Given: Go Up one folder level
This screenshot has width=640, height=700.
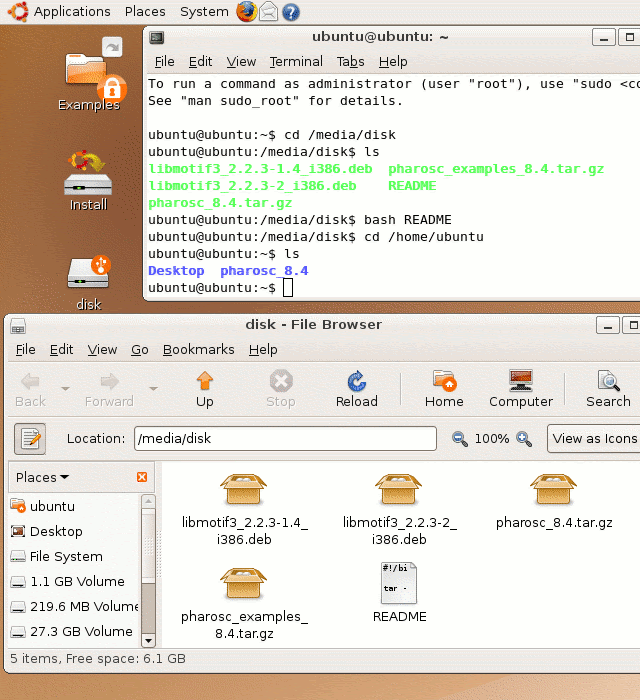Looking at the screenshot, I should click(205, 390).
